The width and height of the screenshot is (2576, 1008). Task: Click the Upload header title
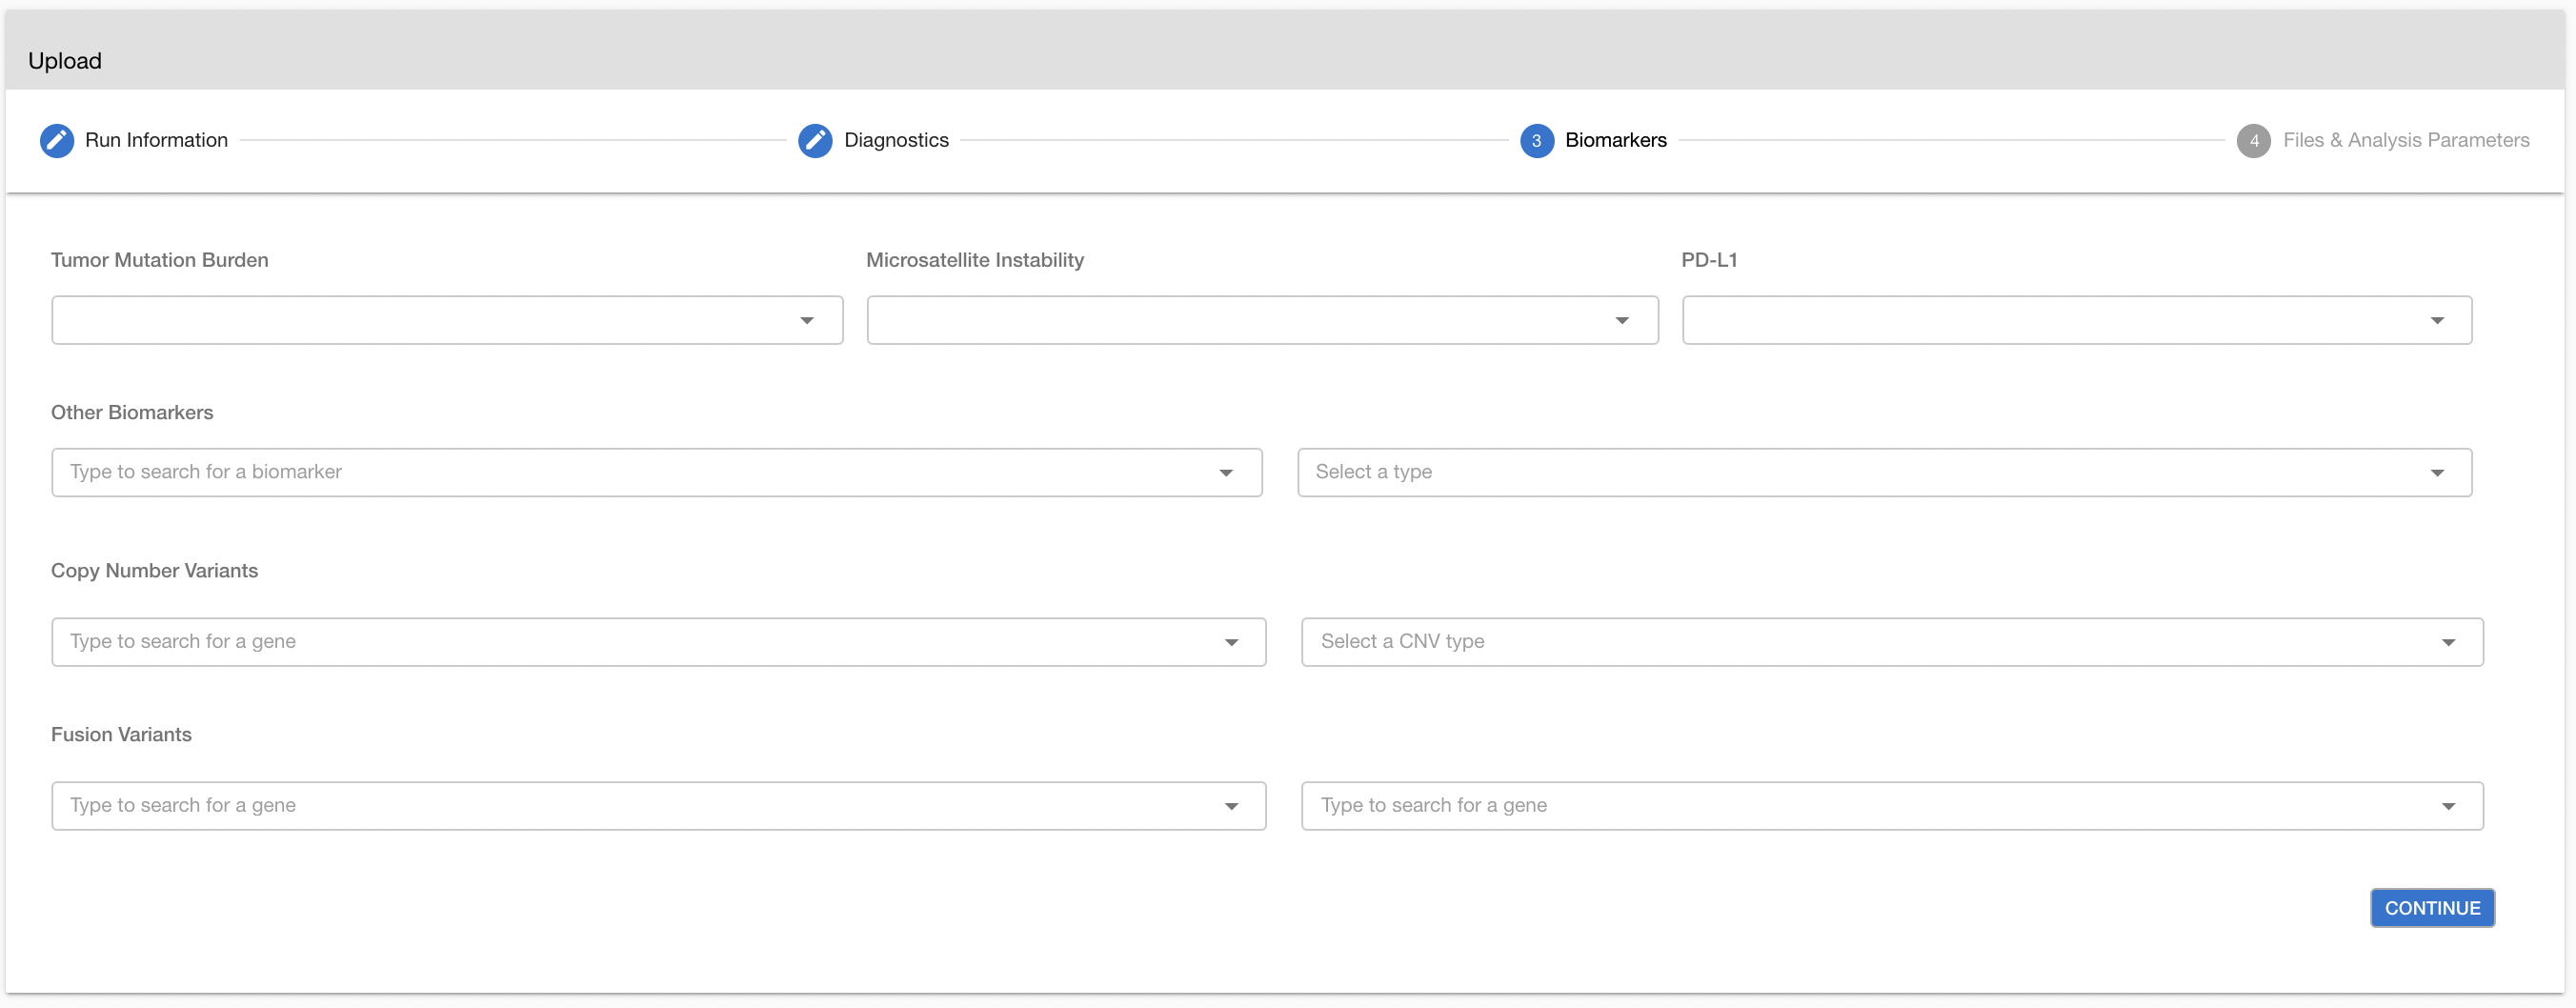65,61
